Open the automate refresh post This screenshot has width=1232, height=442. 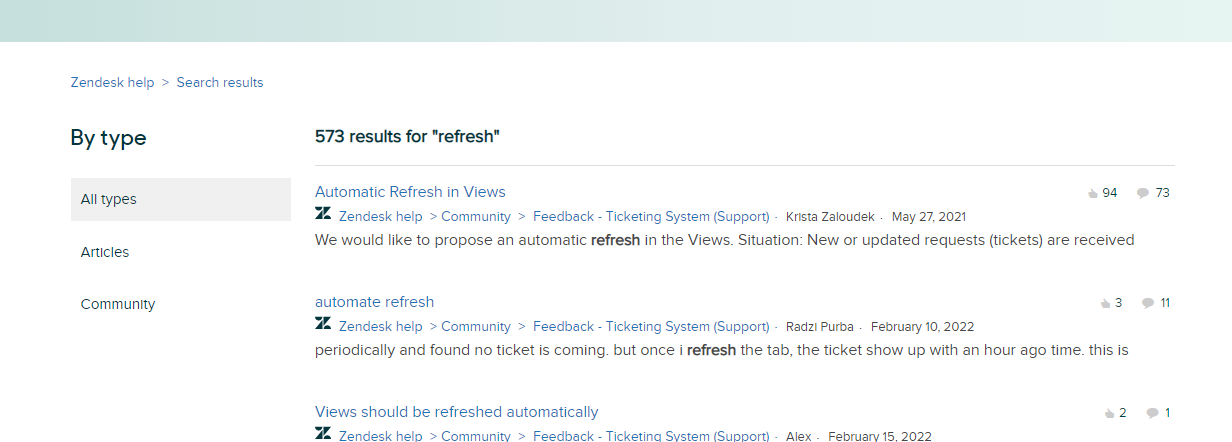[x=374, y=302]
